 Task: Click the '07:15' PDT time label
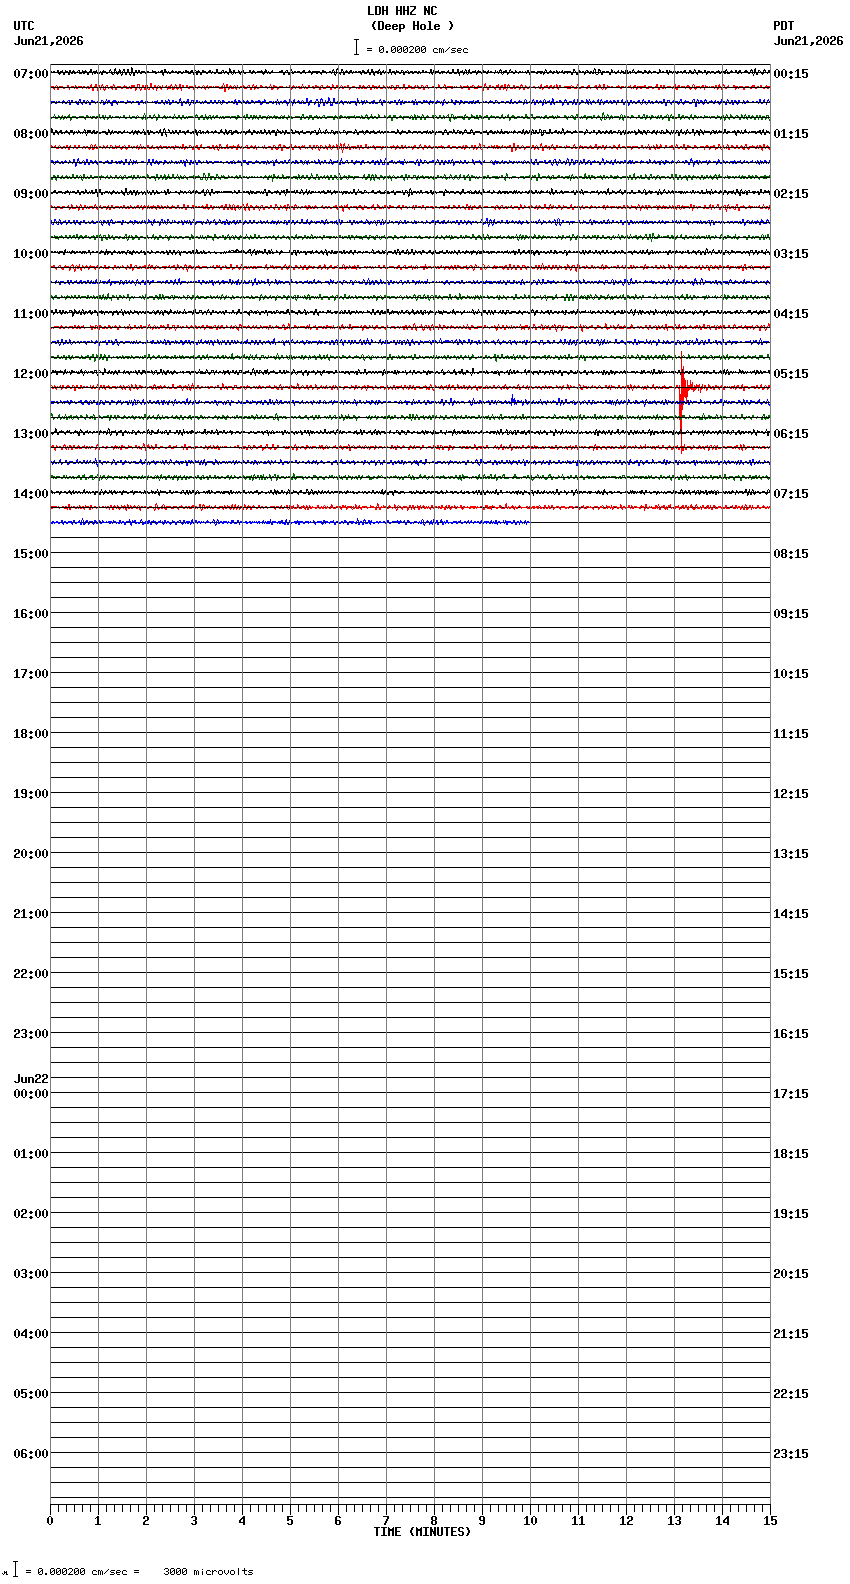(791, 494)
